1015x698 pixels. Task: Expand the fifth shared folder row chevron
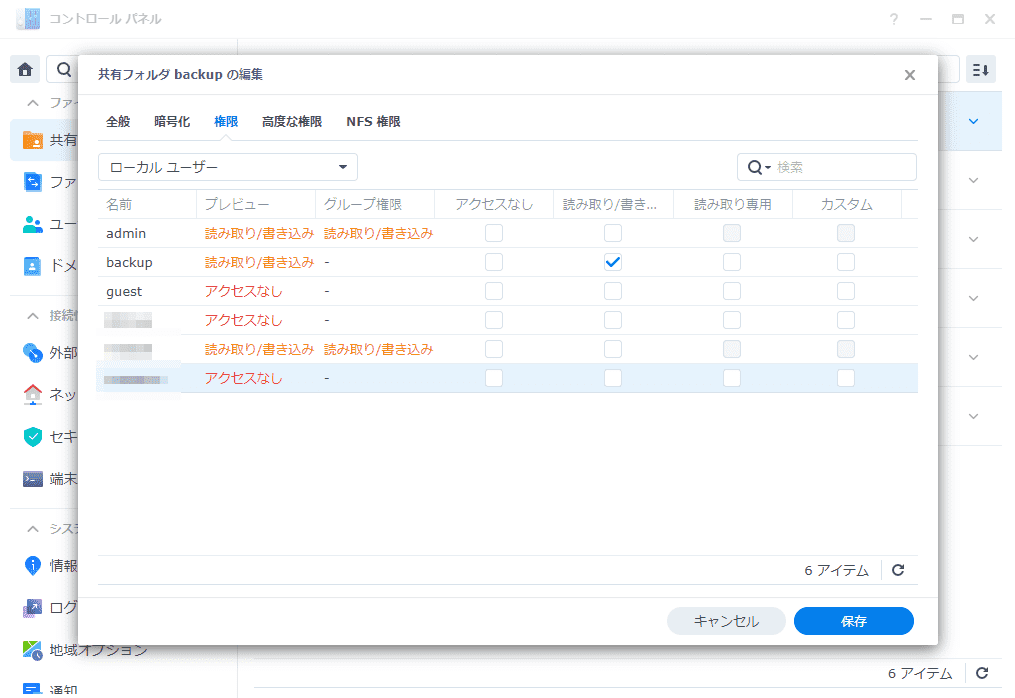click(974, 357)
